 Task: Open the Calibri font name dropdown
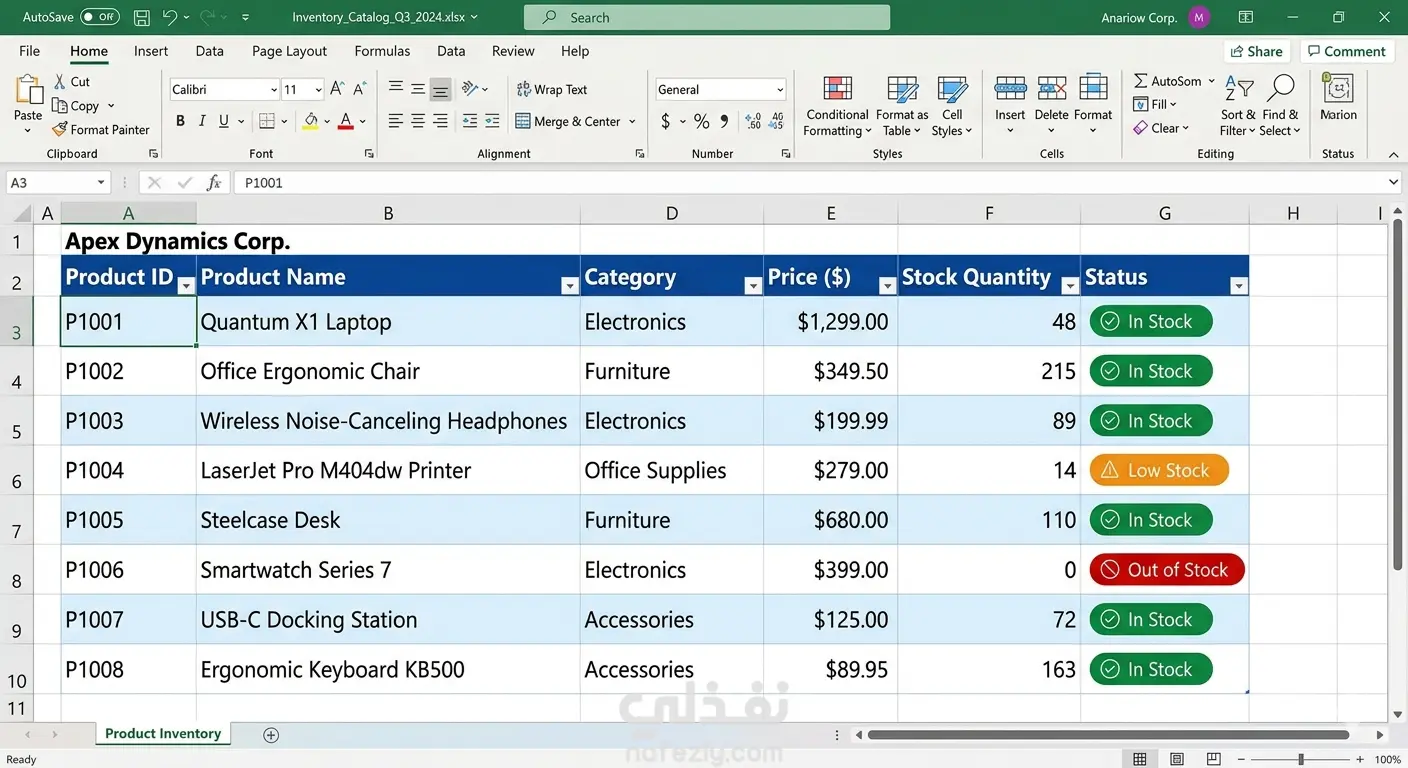click(x=274, y=90)
